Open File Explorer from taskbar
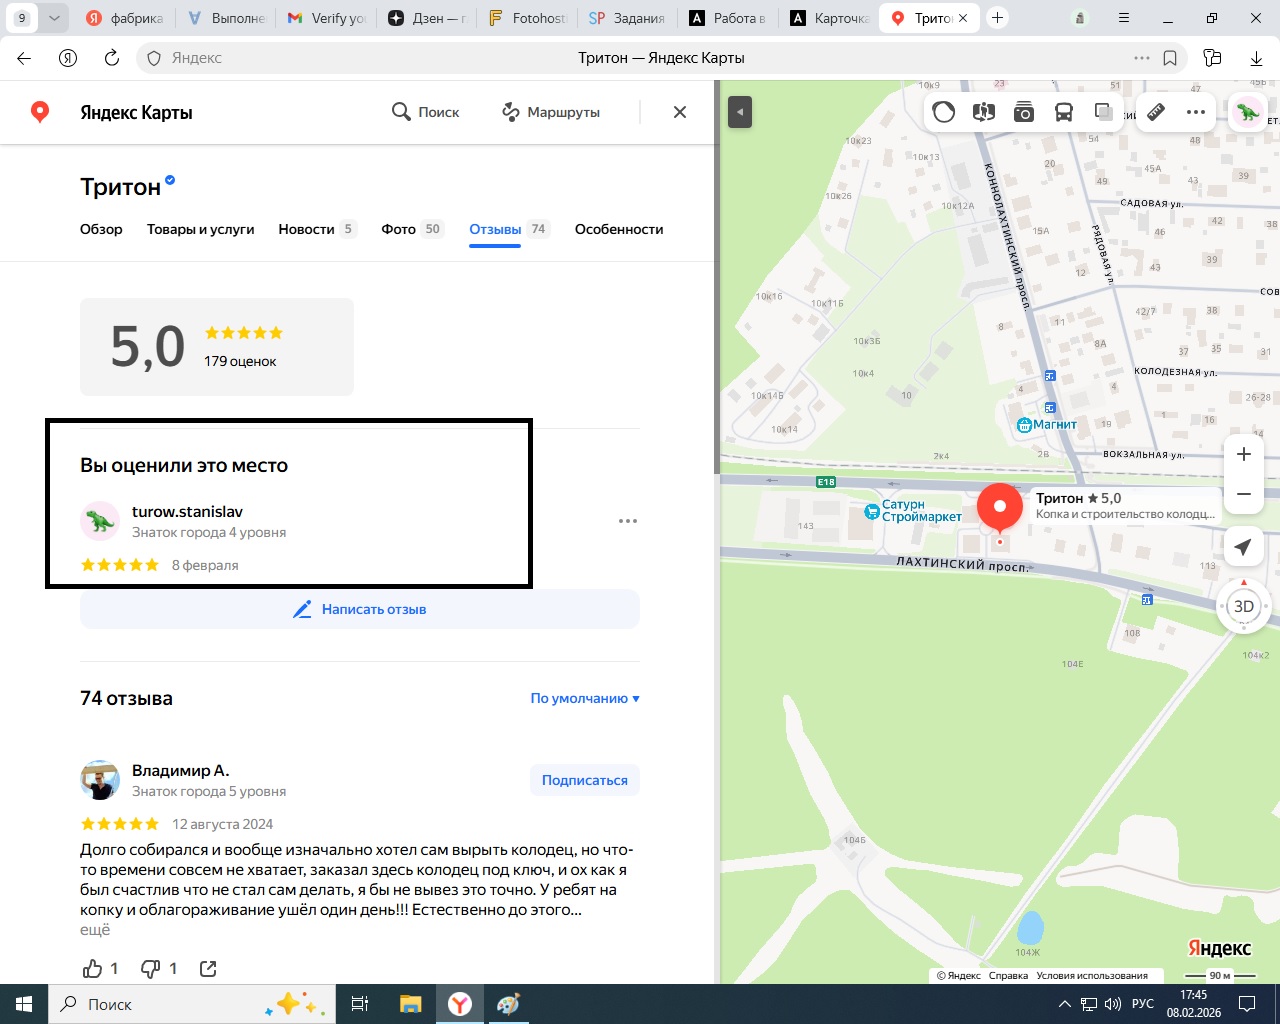The width and height of the screenshot is (1280, 1024). click(411, 1004)
